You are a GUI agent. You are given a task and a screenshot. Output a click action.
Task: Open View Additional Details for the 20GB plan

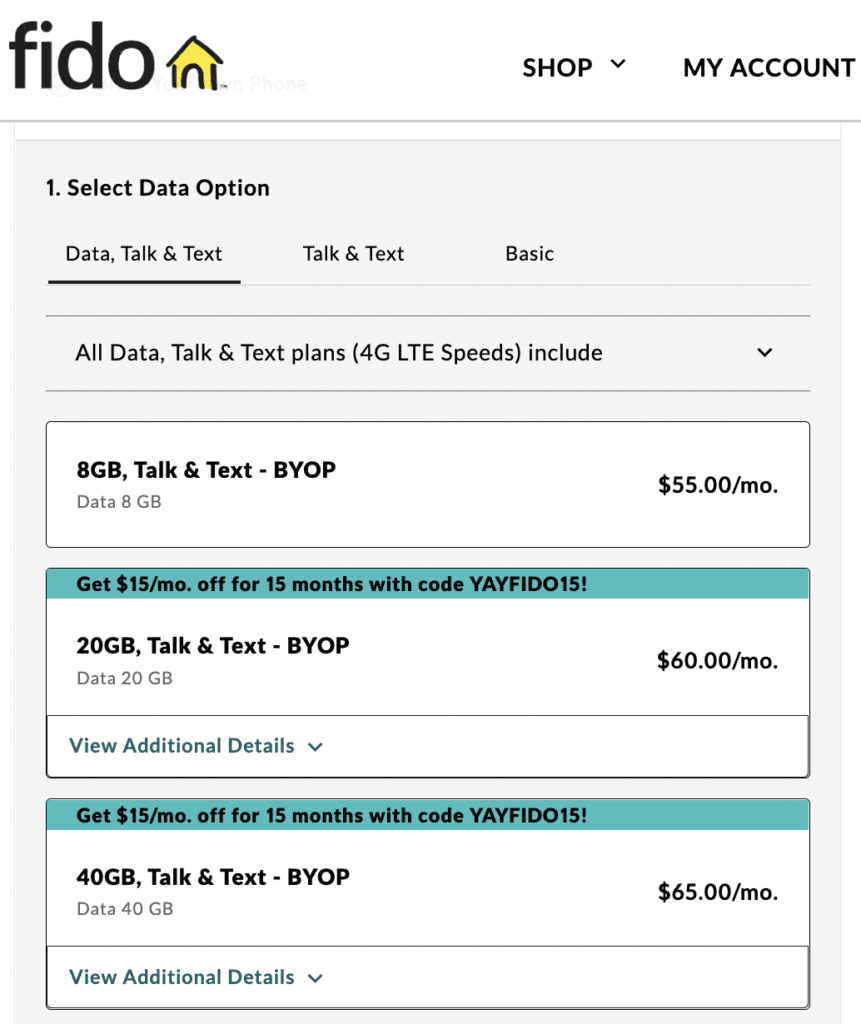(x=182, y=746)
